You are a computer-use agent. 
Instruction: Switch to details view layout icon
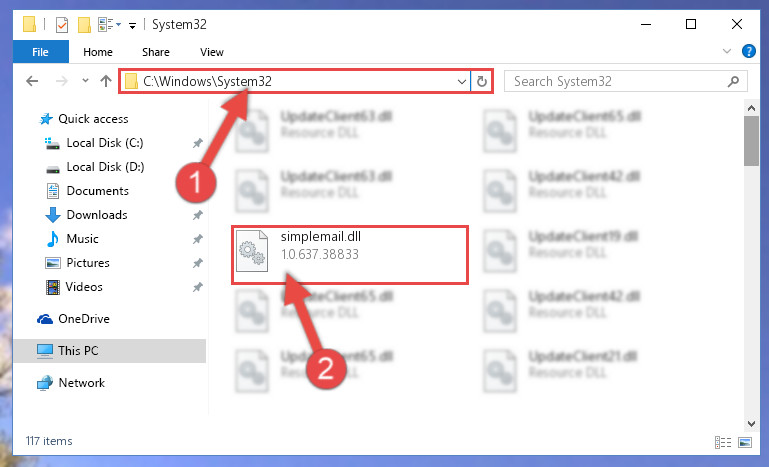723,442
